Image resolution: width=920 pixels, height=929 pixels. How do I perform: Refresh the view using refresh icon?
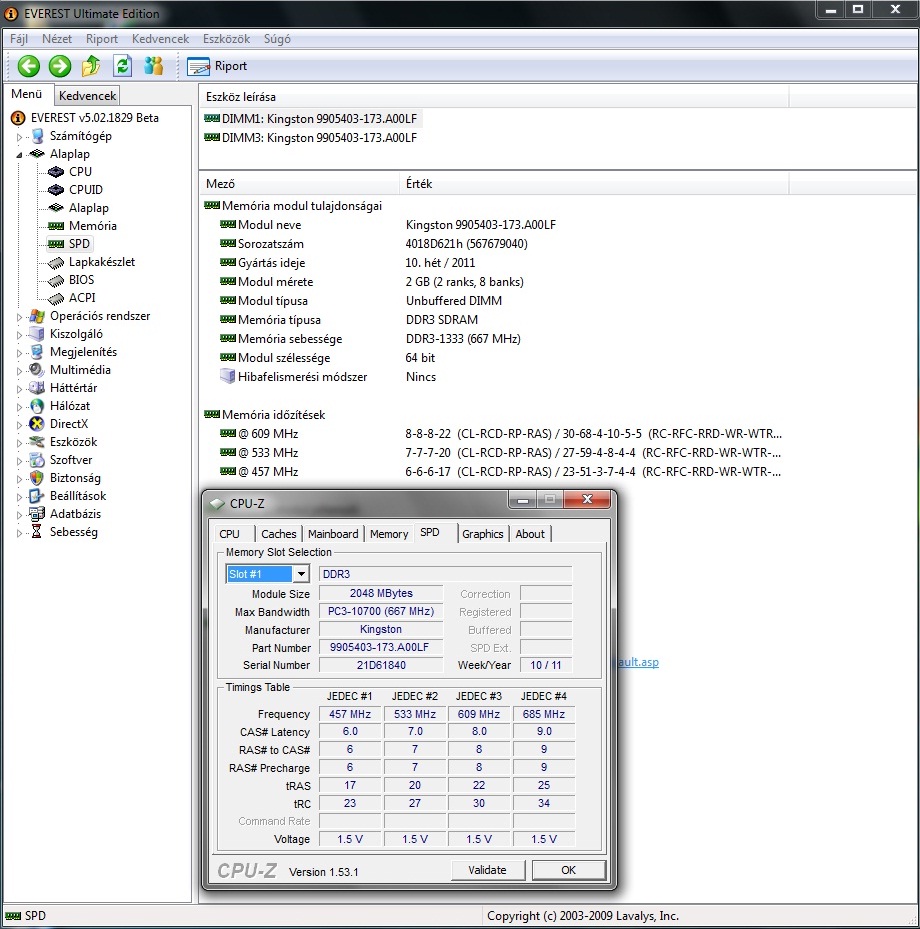[123, 66]
